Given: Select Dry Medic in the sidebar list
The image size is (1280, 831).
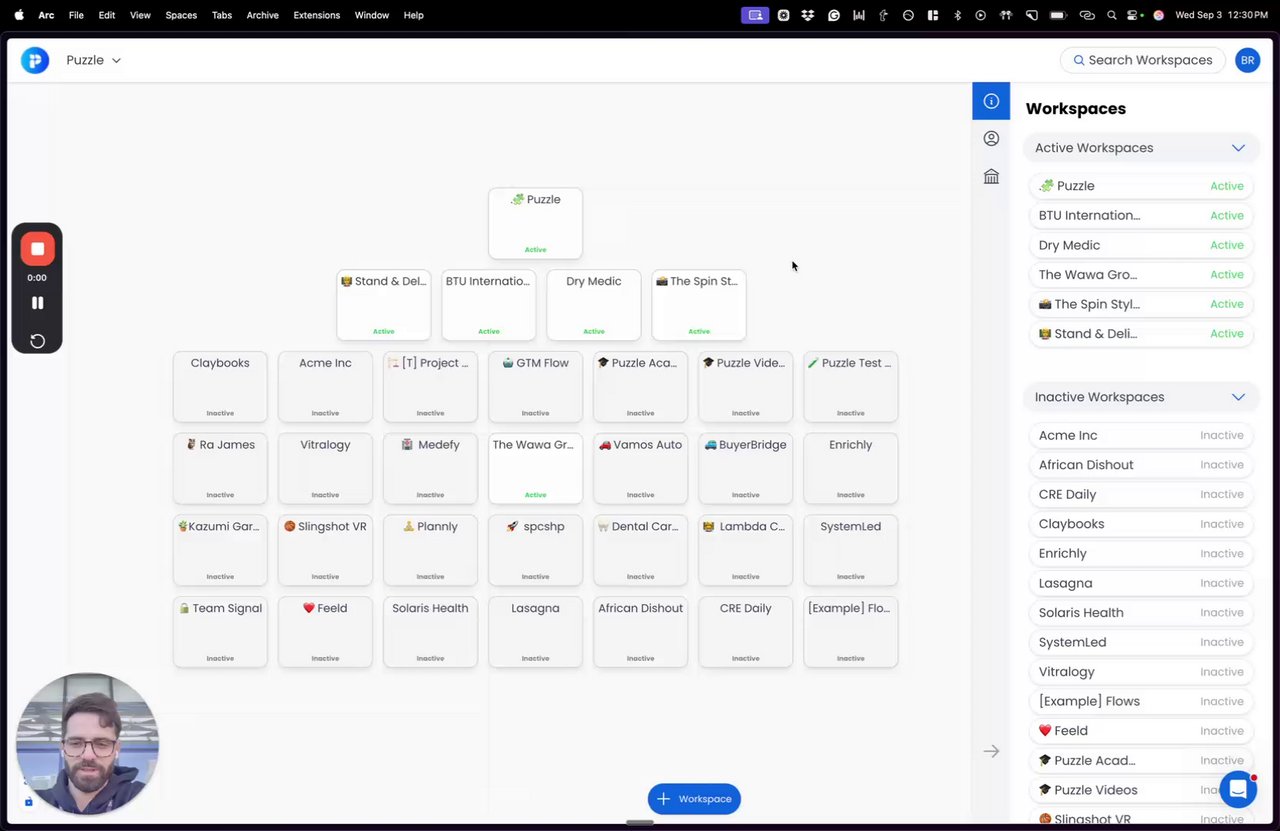Looking at the screenshot, I should coord(1141,245).
